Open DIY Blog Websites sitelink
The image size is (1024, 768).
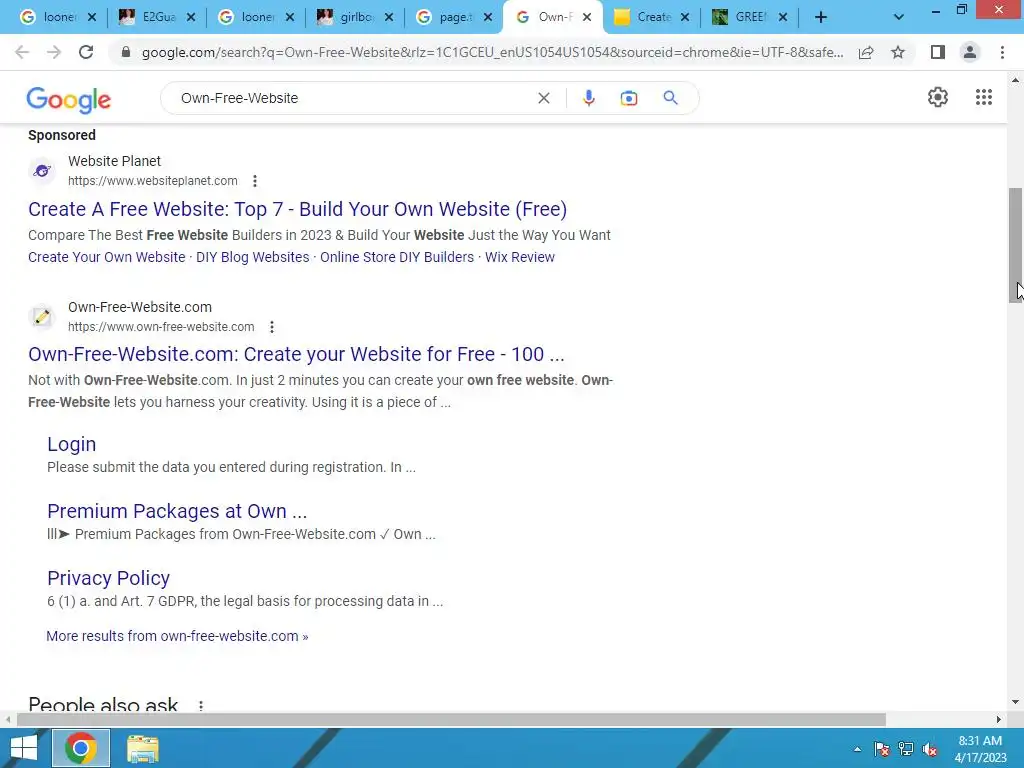pos(253,257)
